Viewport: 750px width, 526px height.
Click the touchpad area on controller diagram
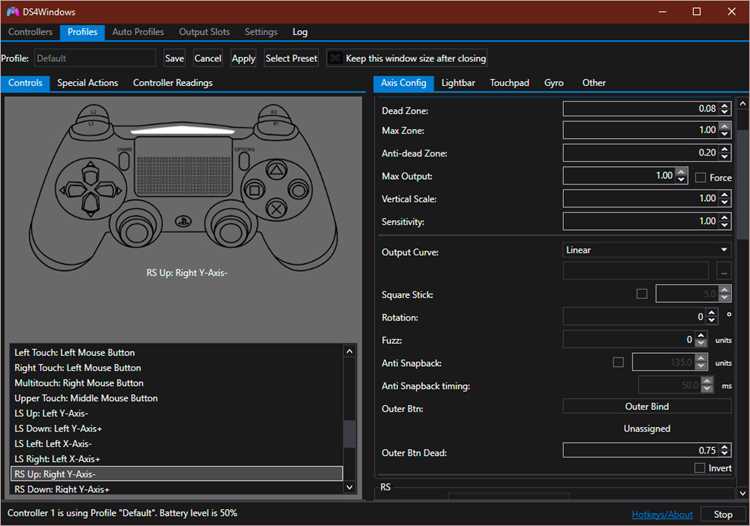coord(183,166)
